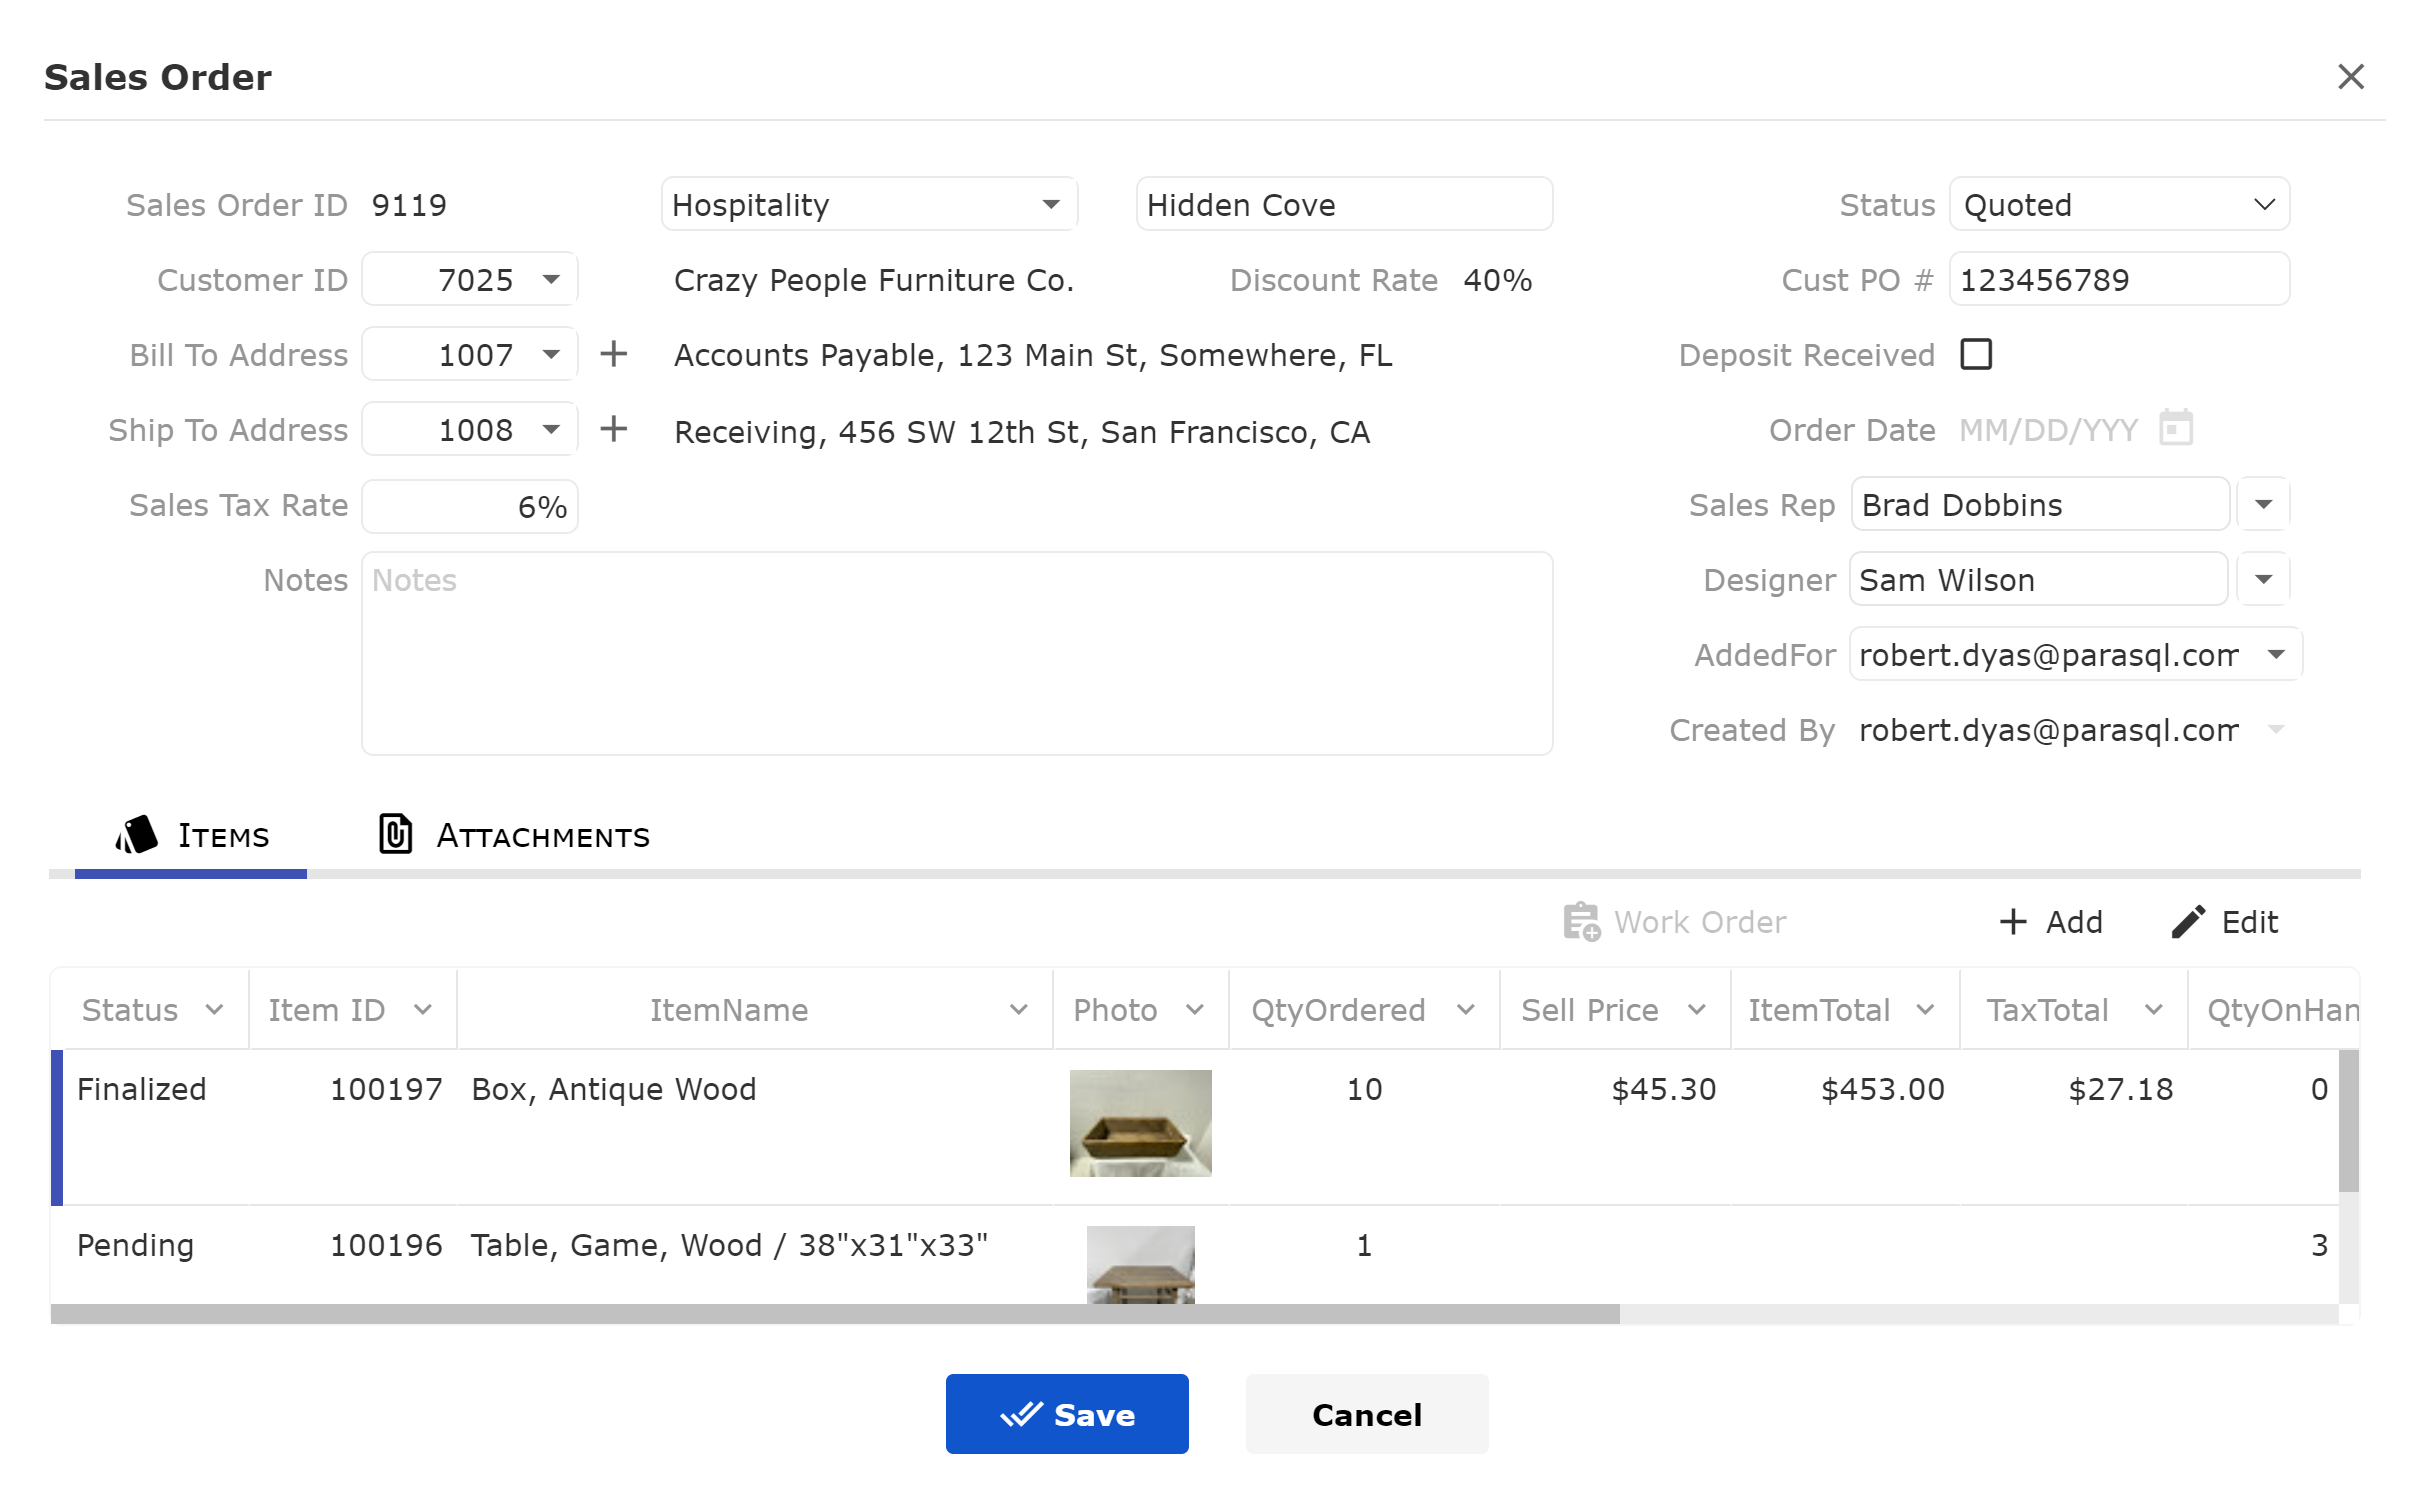Click the Cancel button
2416x1507 pixels.
(1366, 1413)
